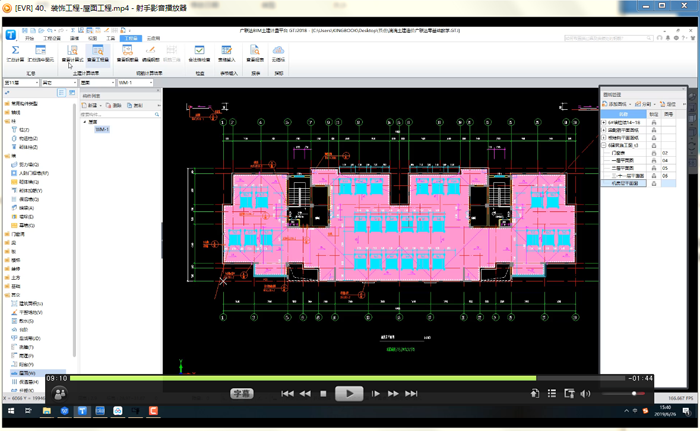Click the list view icon above component tree

[x=62, y=92]
